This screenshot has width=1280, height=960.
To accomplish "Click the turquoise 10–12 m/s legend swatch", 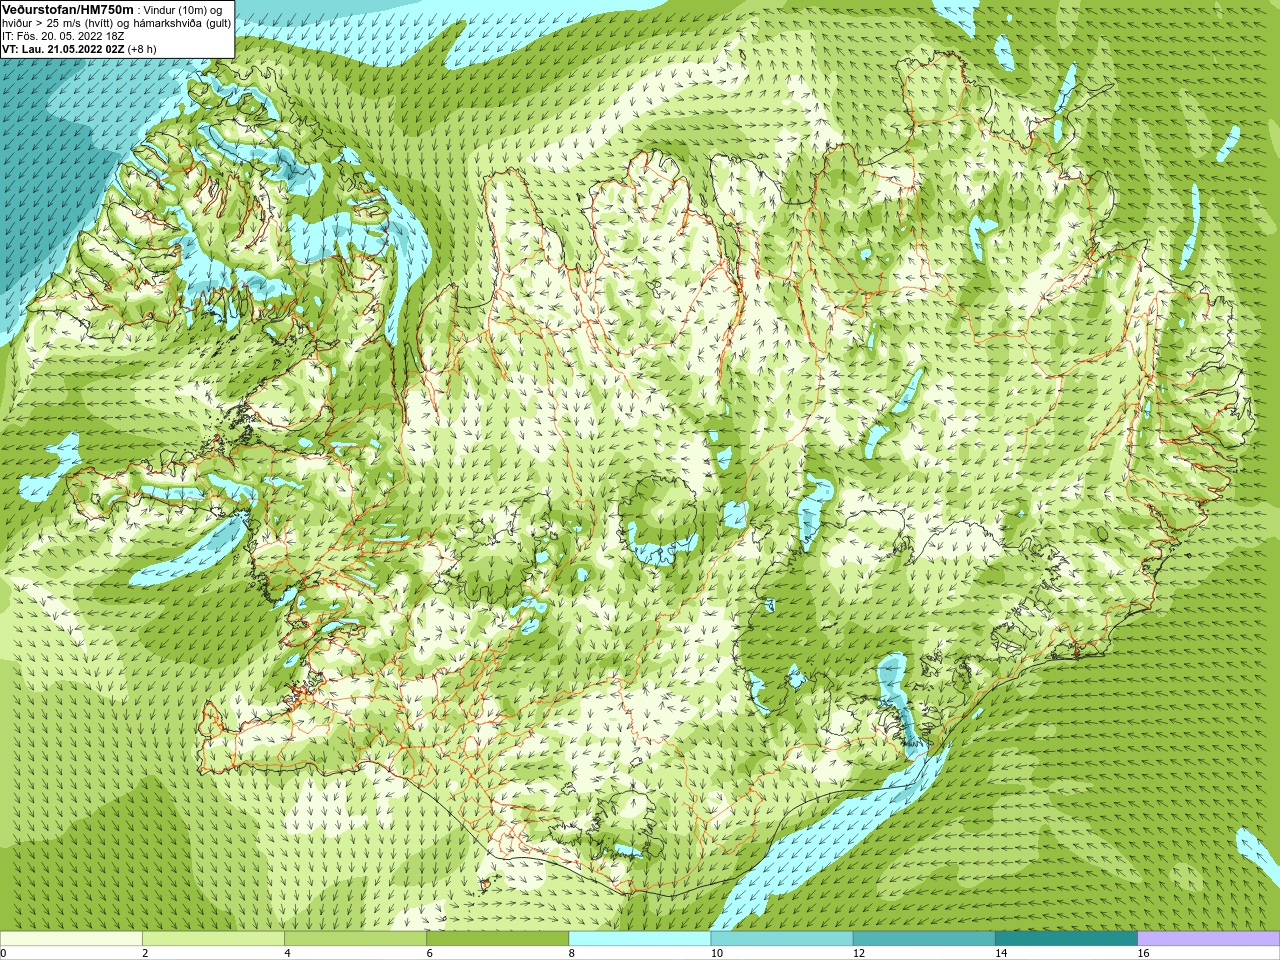I will 782,939.
